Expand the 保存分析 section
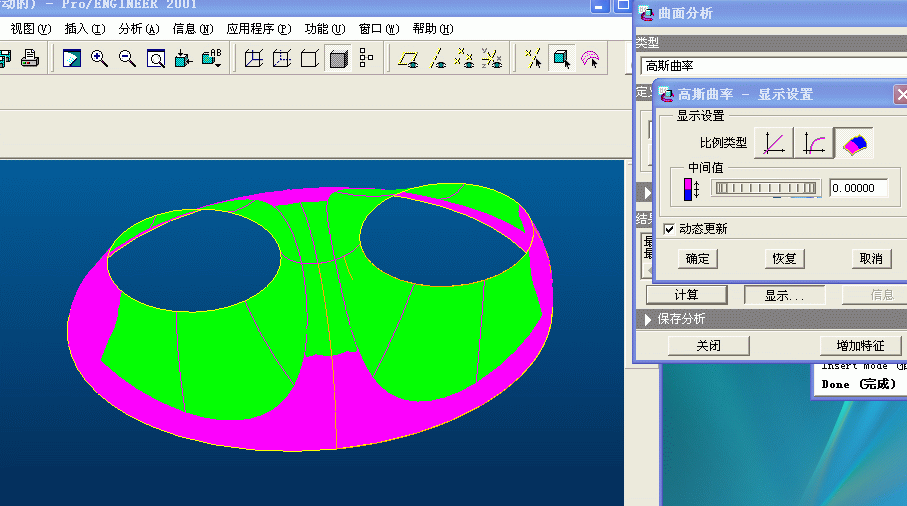Screen dimensions: 907x506 click(648, 319)
